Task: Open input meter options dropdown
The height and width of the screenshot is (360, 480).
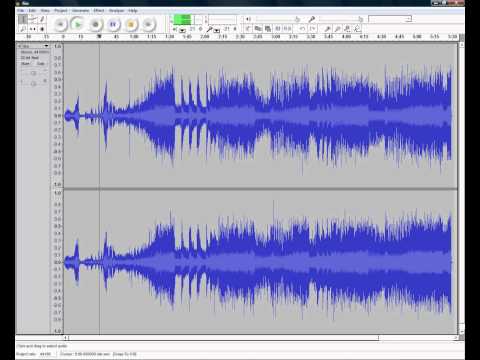Action: 217,30
